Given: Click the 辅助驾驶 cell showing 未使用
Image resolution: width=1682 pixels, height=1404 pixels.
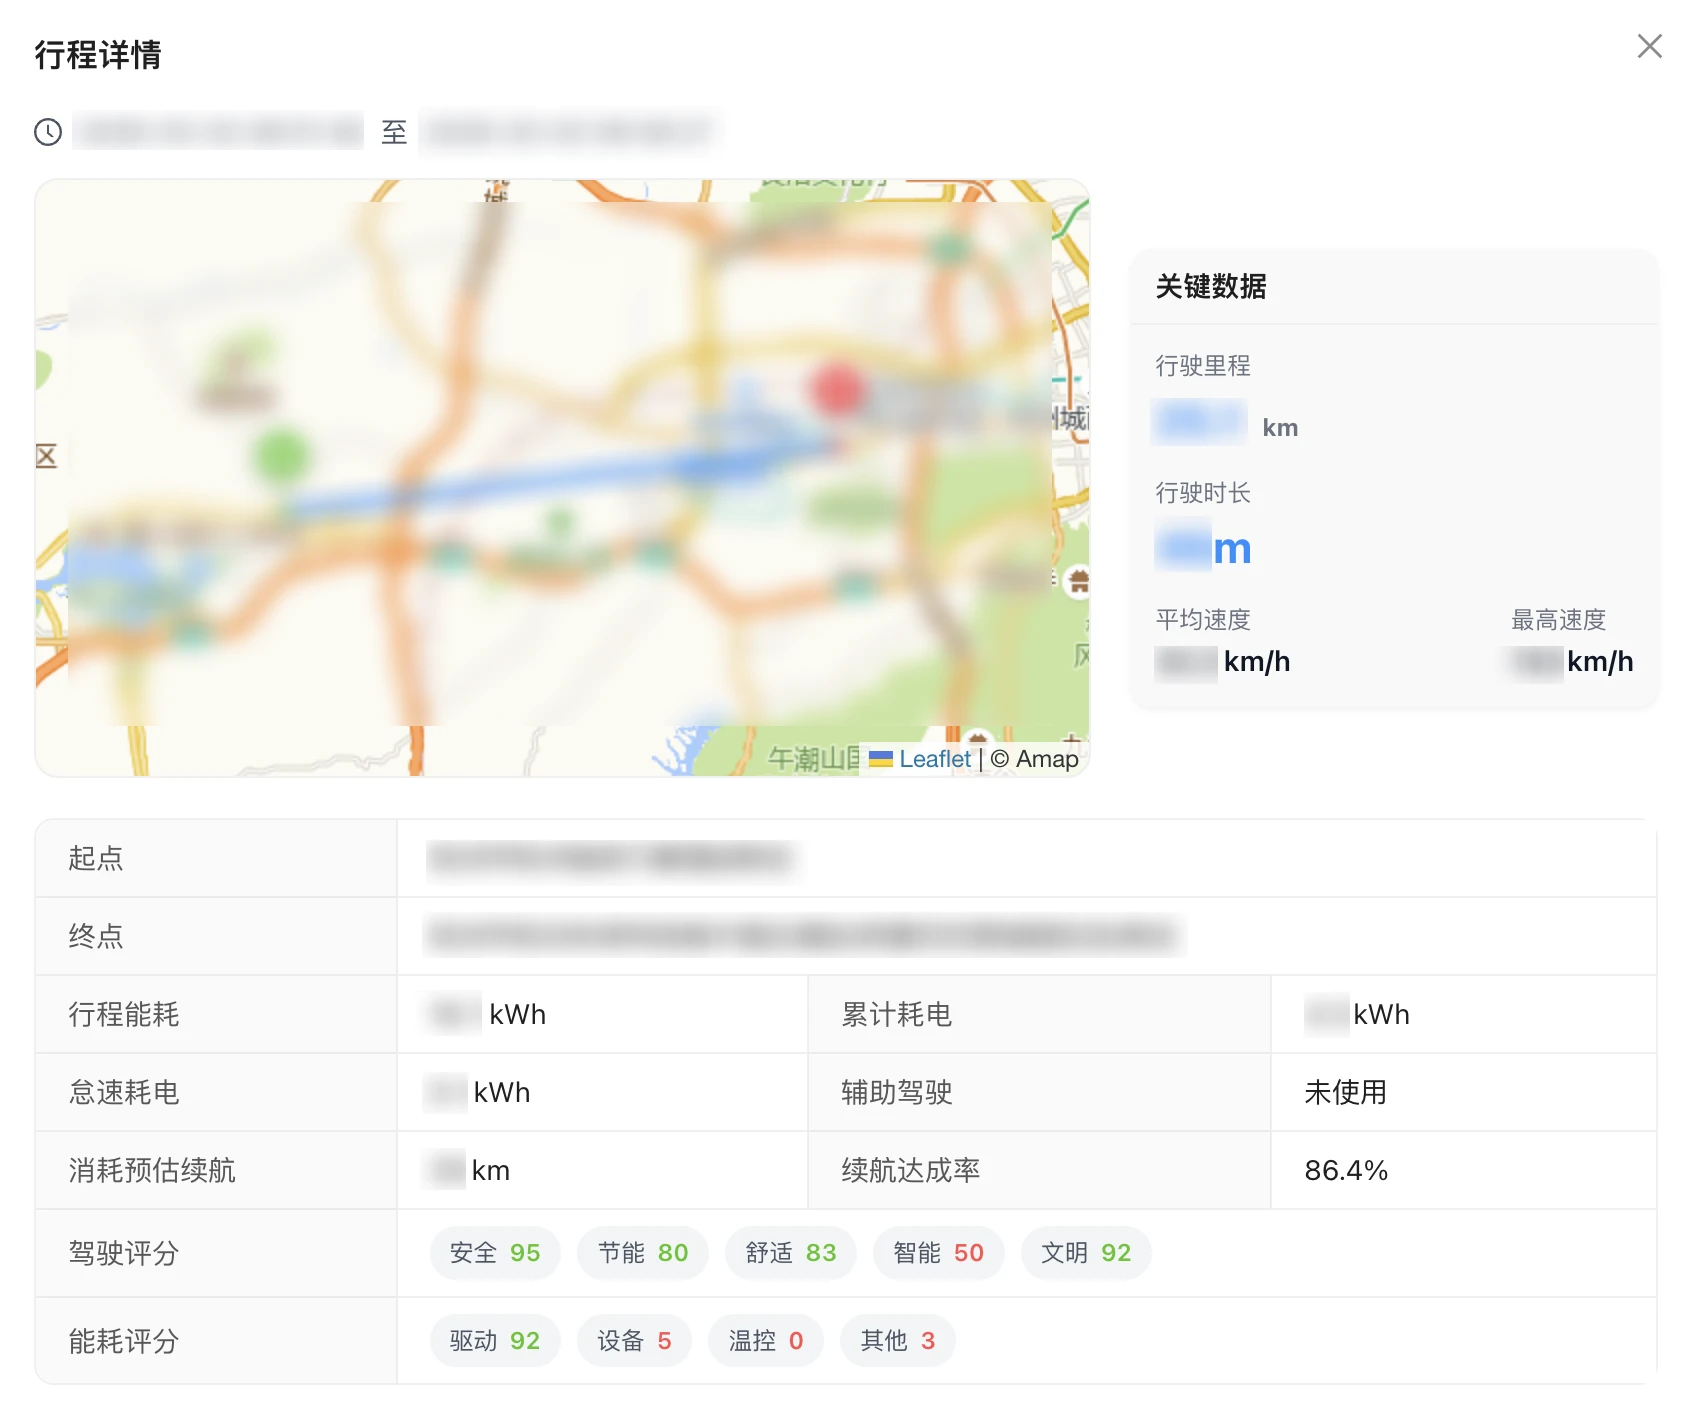Looking at the screenshot, I should tap(1346, 1092).
